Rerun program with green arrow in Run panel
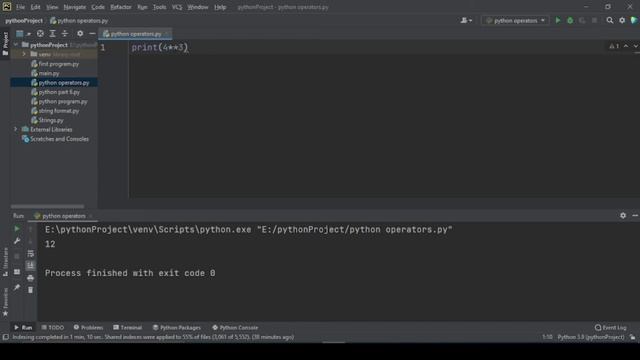Screen dimensions: 640x360 17,229
